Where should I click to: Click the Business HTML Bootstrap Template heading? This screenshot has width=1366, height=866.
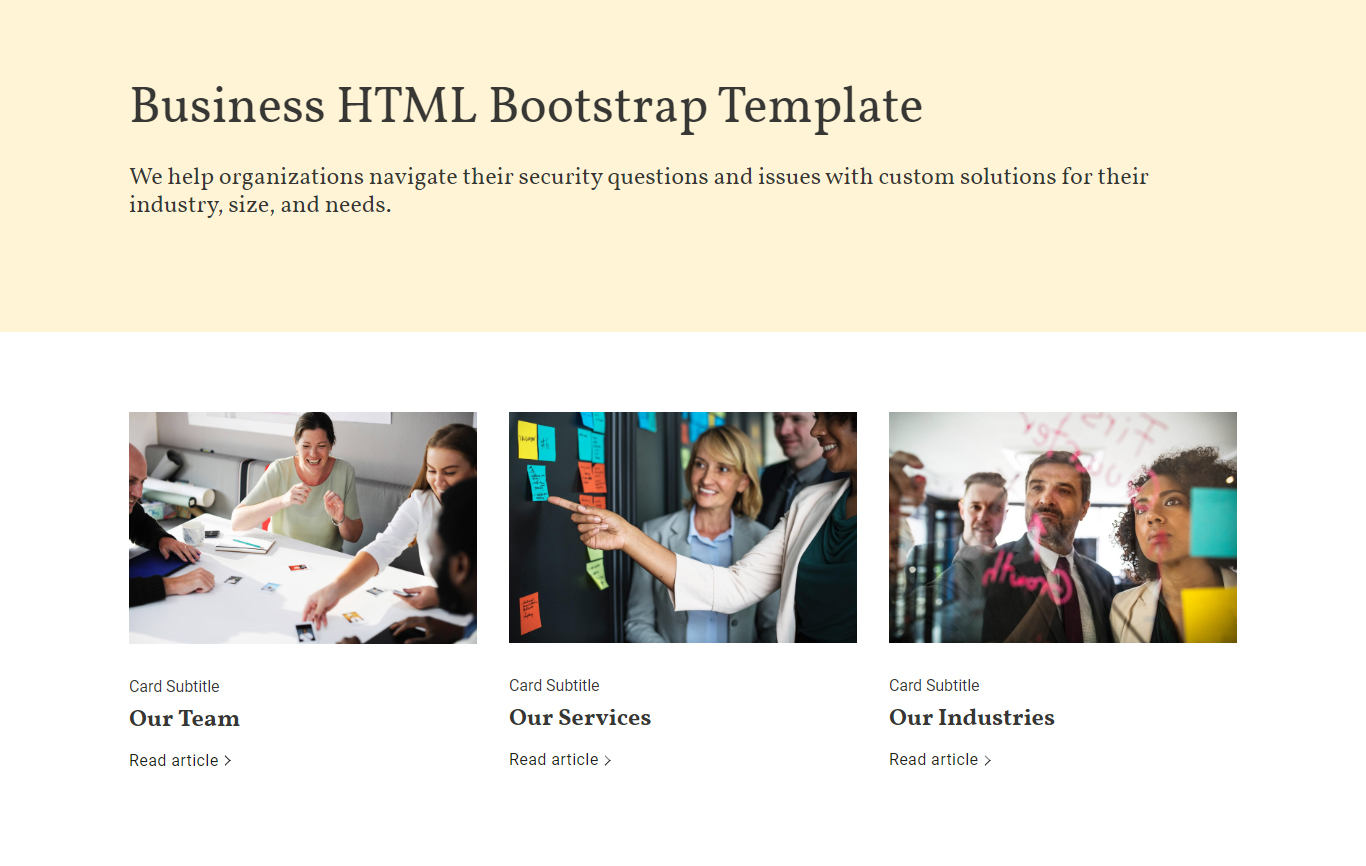pyautogui.click(x=526, y=107)
